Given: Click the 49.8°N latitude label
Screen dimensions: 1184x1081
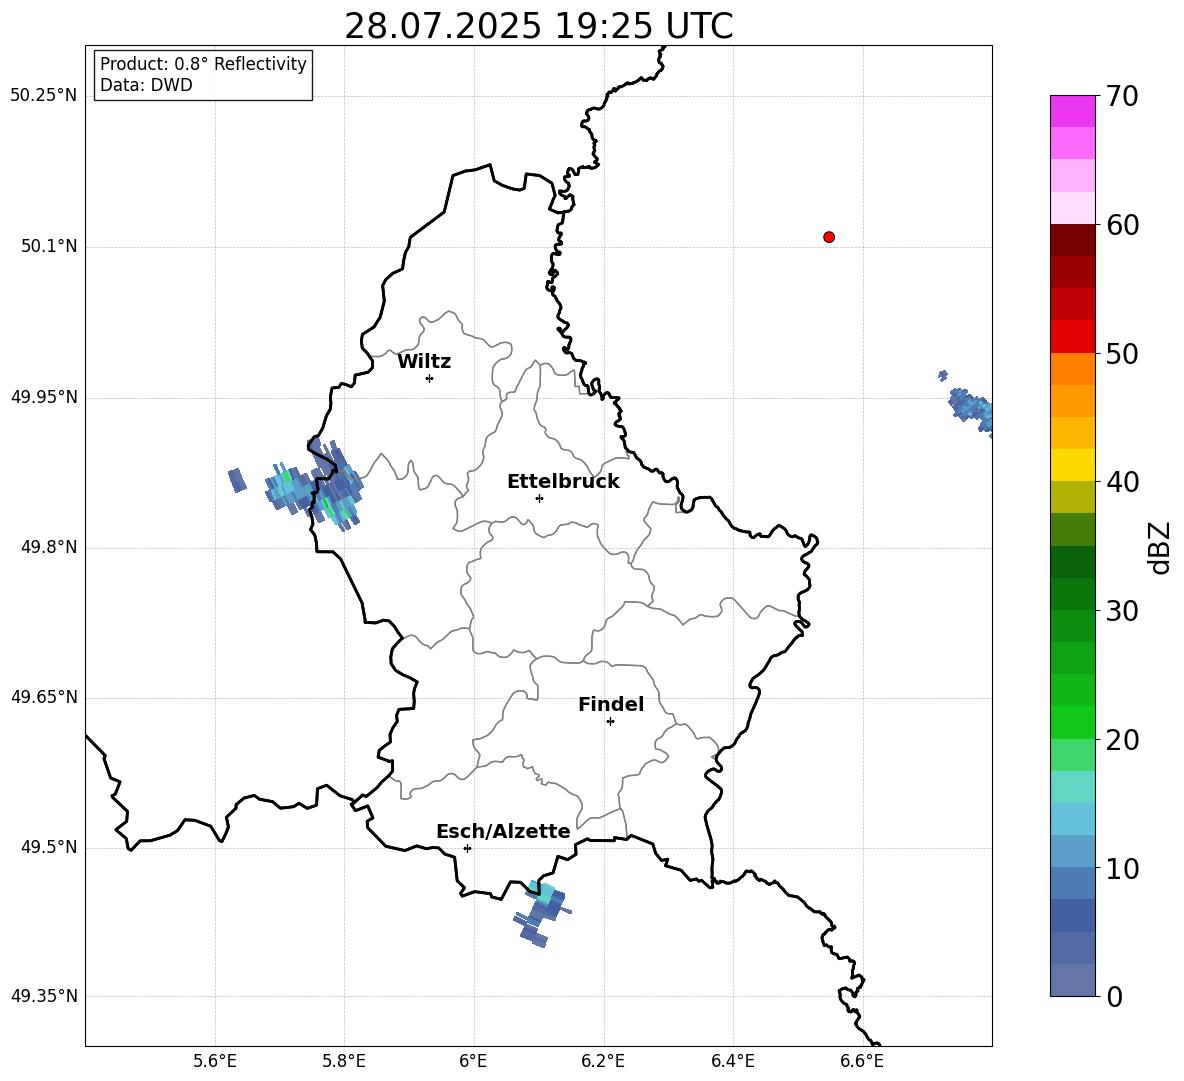Looking at the screenshot, I should pos(49,547).
